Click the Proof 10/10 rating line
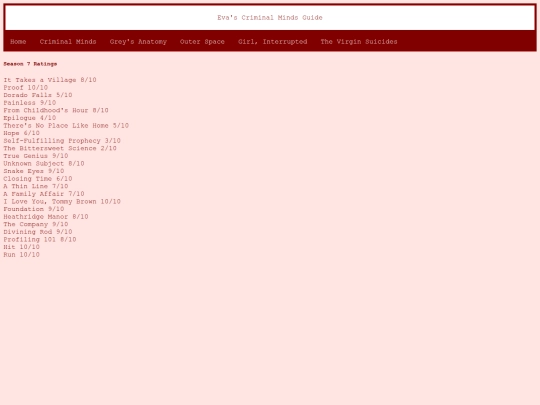This screenshot has height=405, width=540. click(x=25, y=87)
